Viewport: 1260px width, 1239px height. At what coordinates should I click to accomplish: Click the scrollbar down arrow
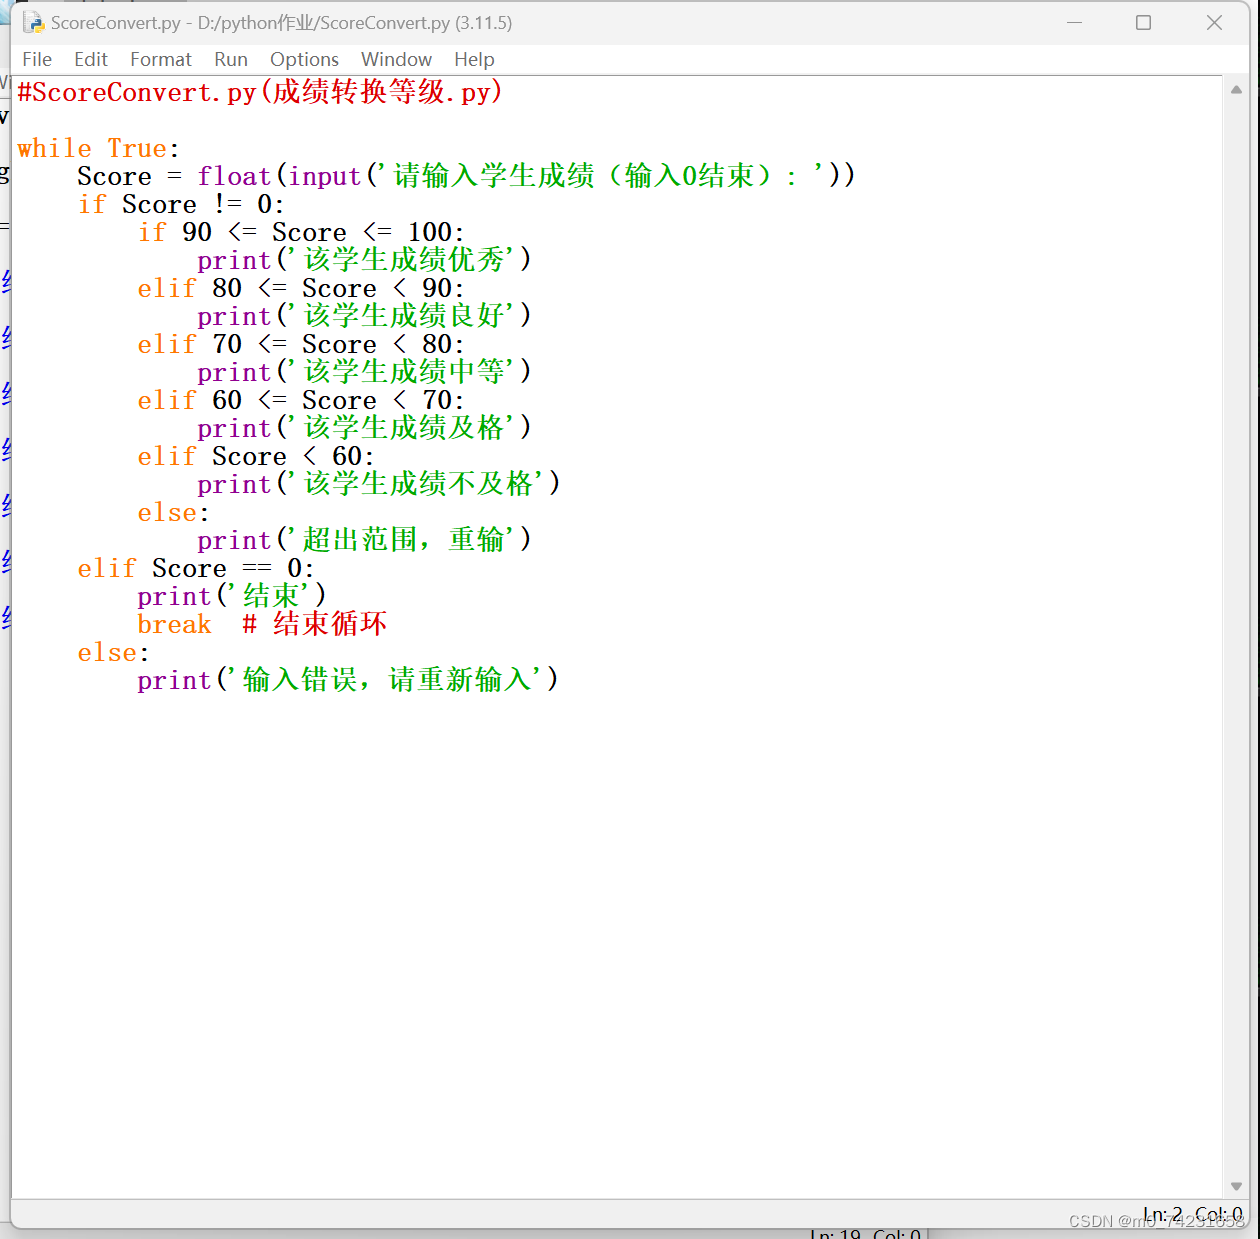tap(1237, 1187)
